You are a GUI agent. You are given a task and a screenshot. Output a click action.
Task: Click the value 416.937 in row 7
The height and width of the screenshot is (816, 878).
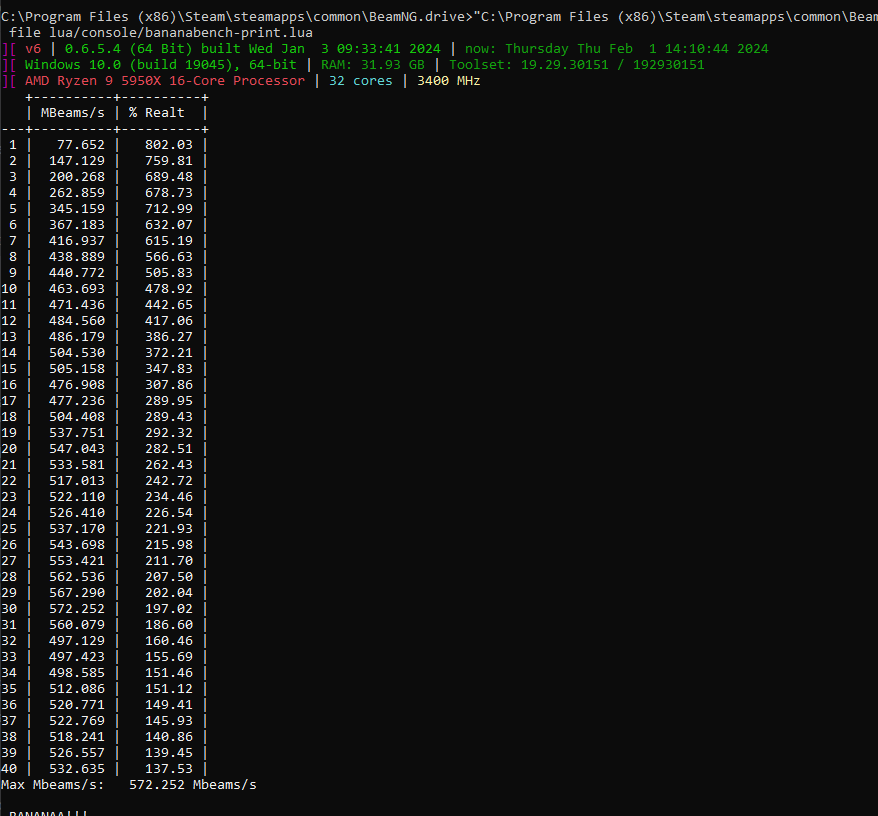[77, 241]
